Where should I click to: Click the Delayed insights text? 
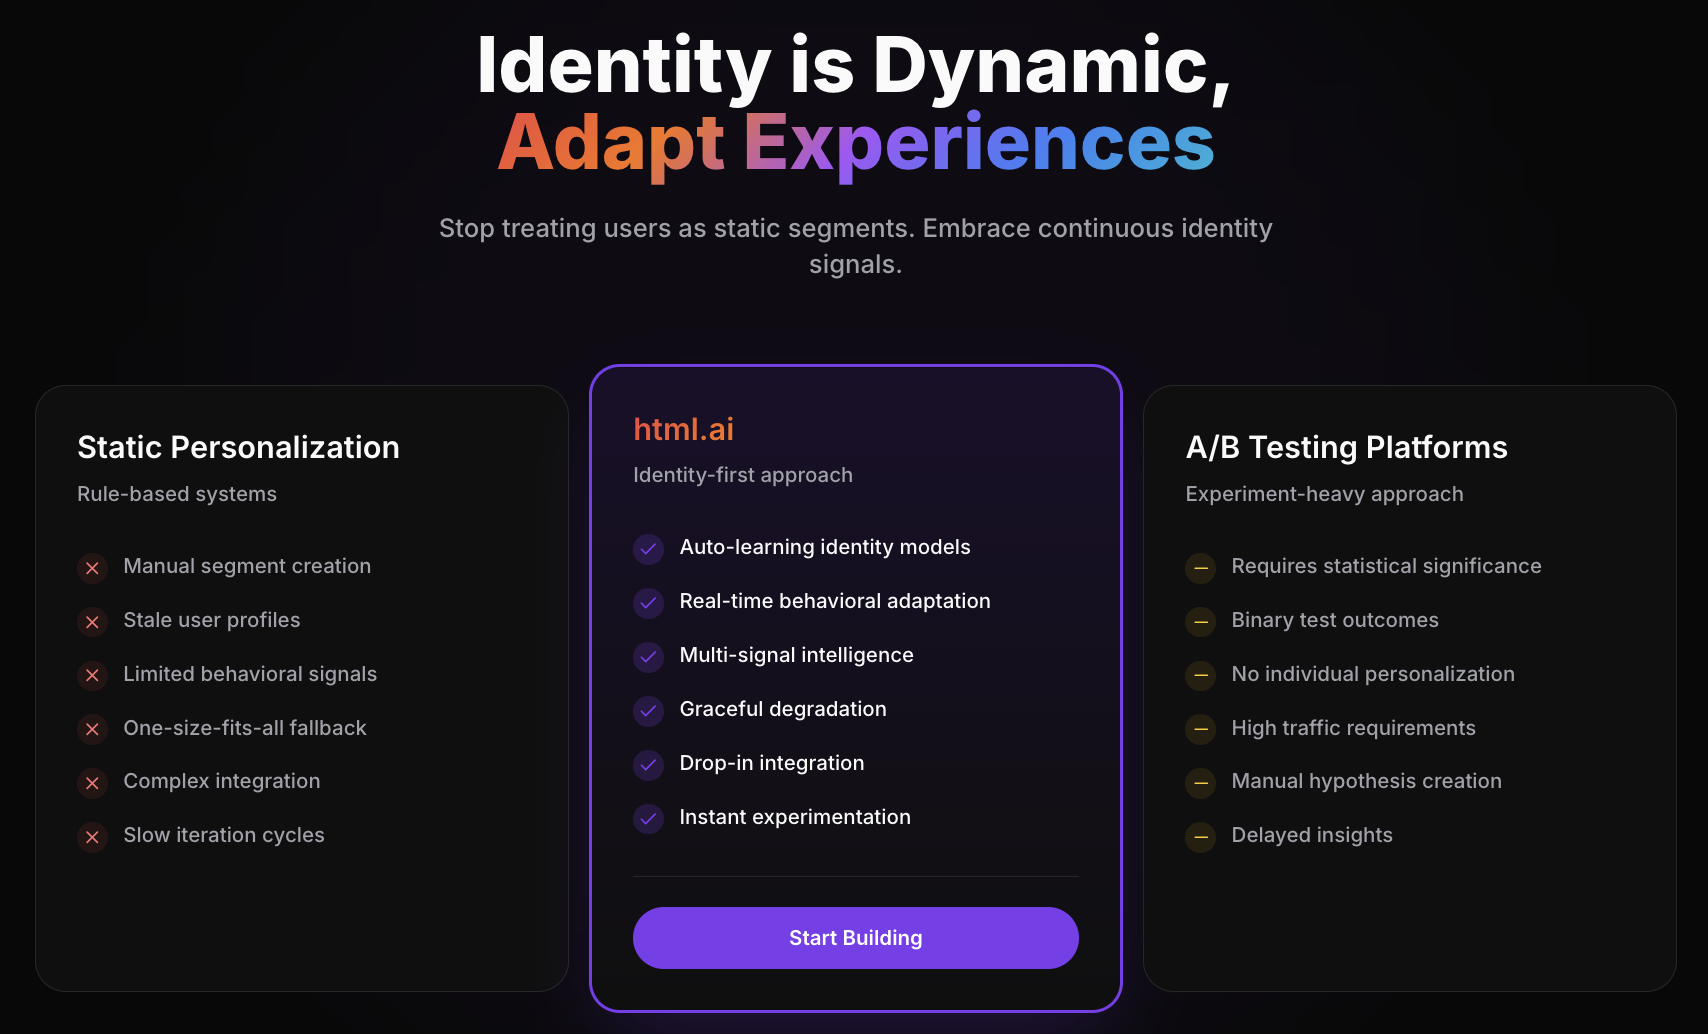tap(1312, 835)
